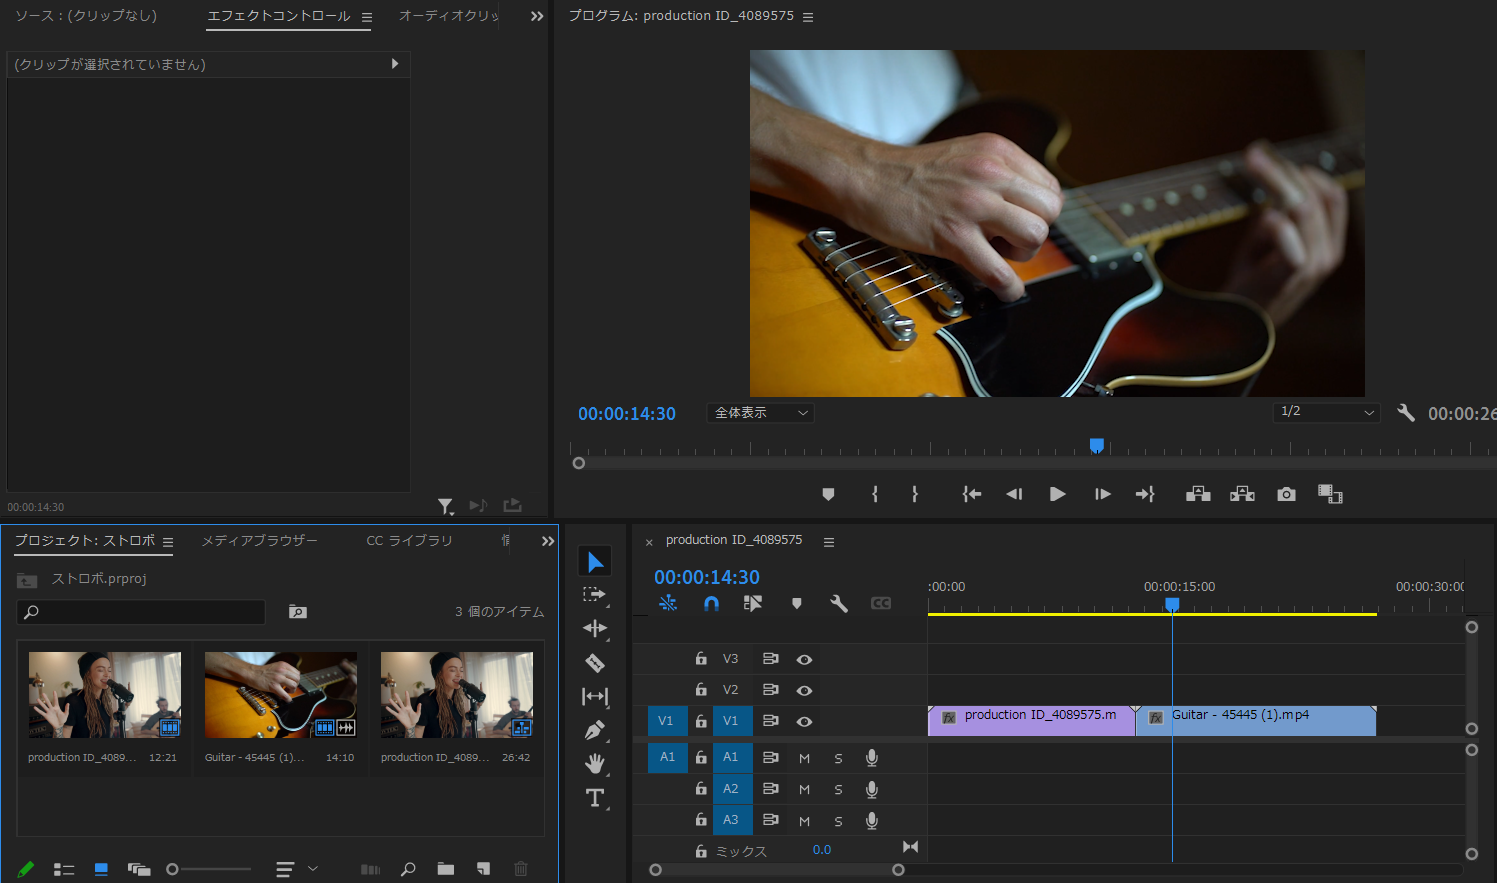The height and width of the screenshot is (883, 1497).
Task: Click Guitar - 45445 clip thumbnail
Action: pyautogui.click(x=281, y=695)
